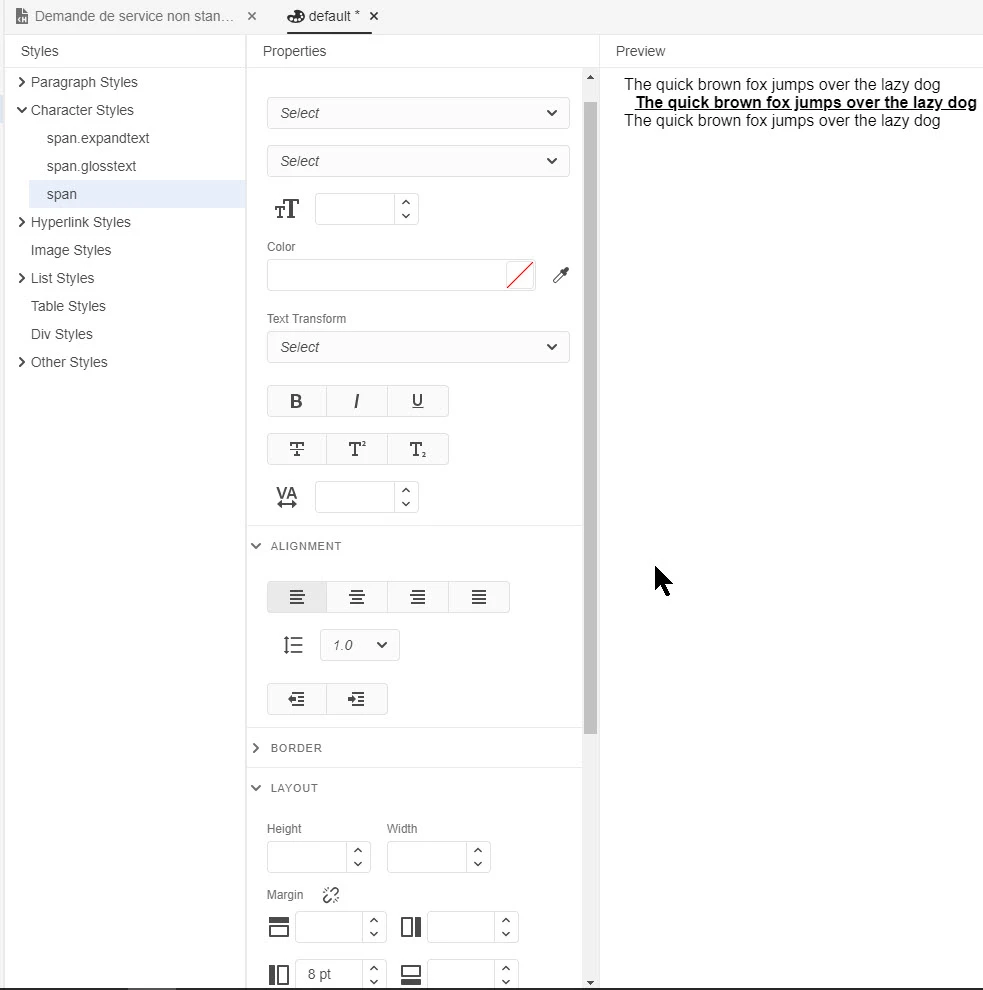Image resolution: width=983 pixels, height=990 pixels.
Task: Decrease the font size stepper
Action: [x=406, y=216]
